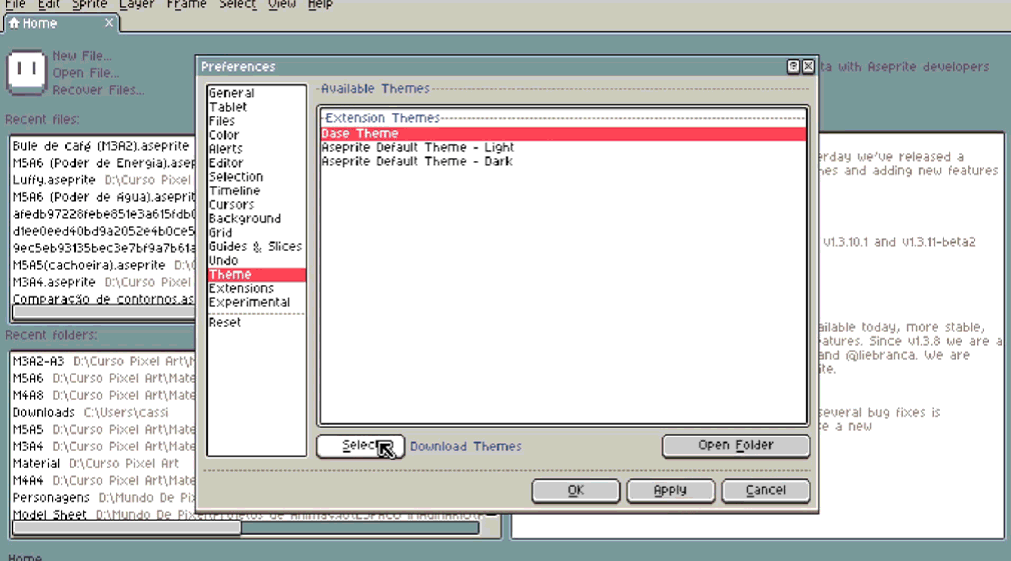Close the Preferences dialog with X icon
The width and height of the screenshot is (1011, 561).
[x=808, y=66]
